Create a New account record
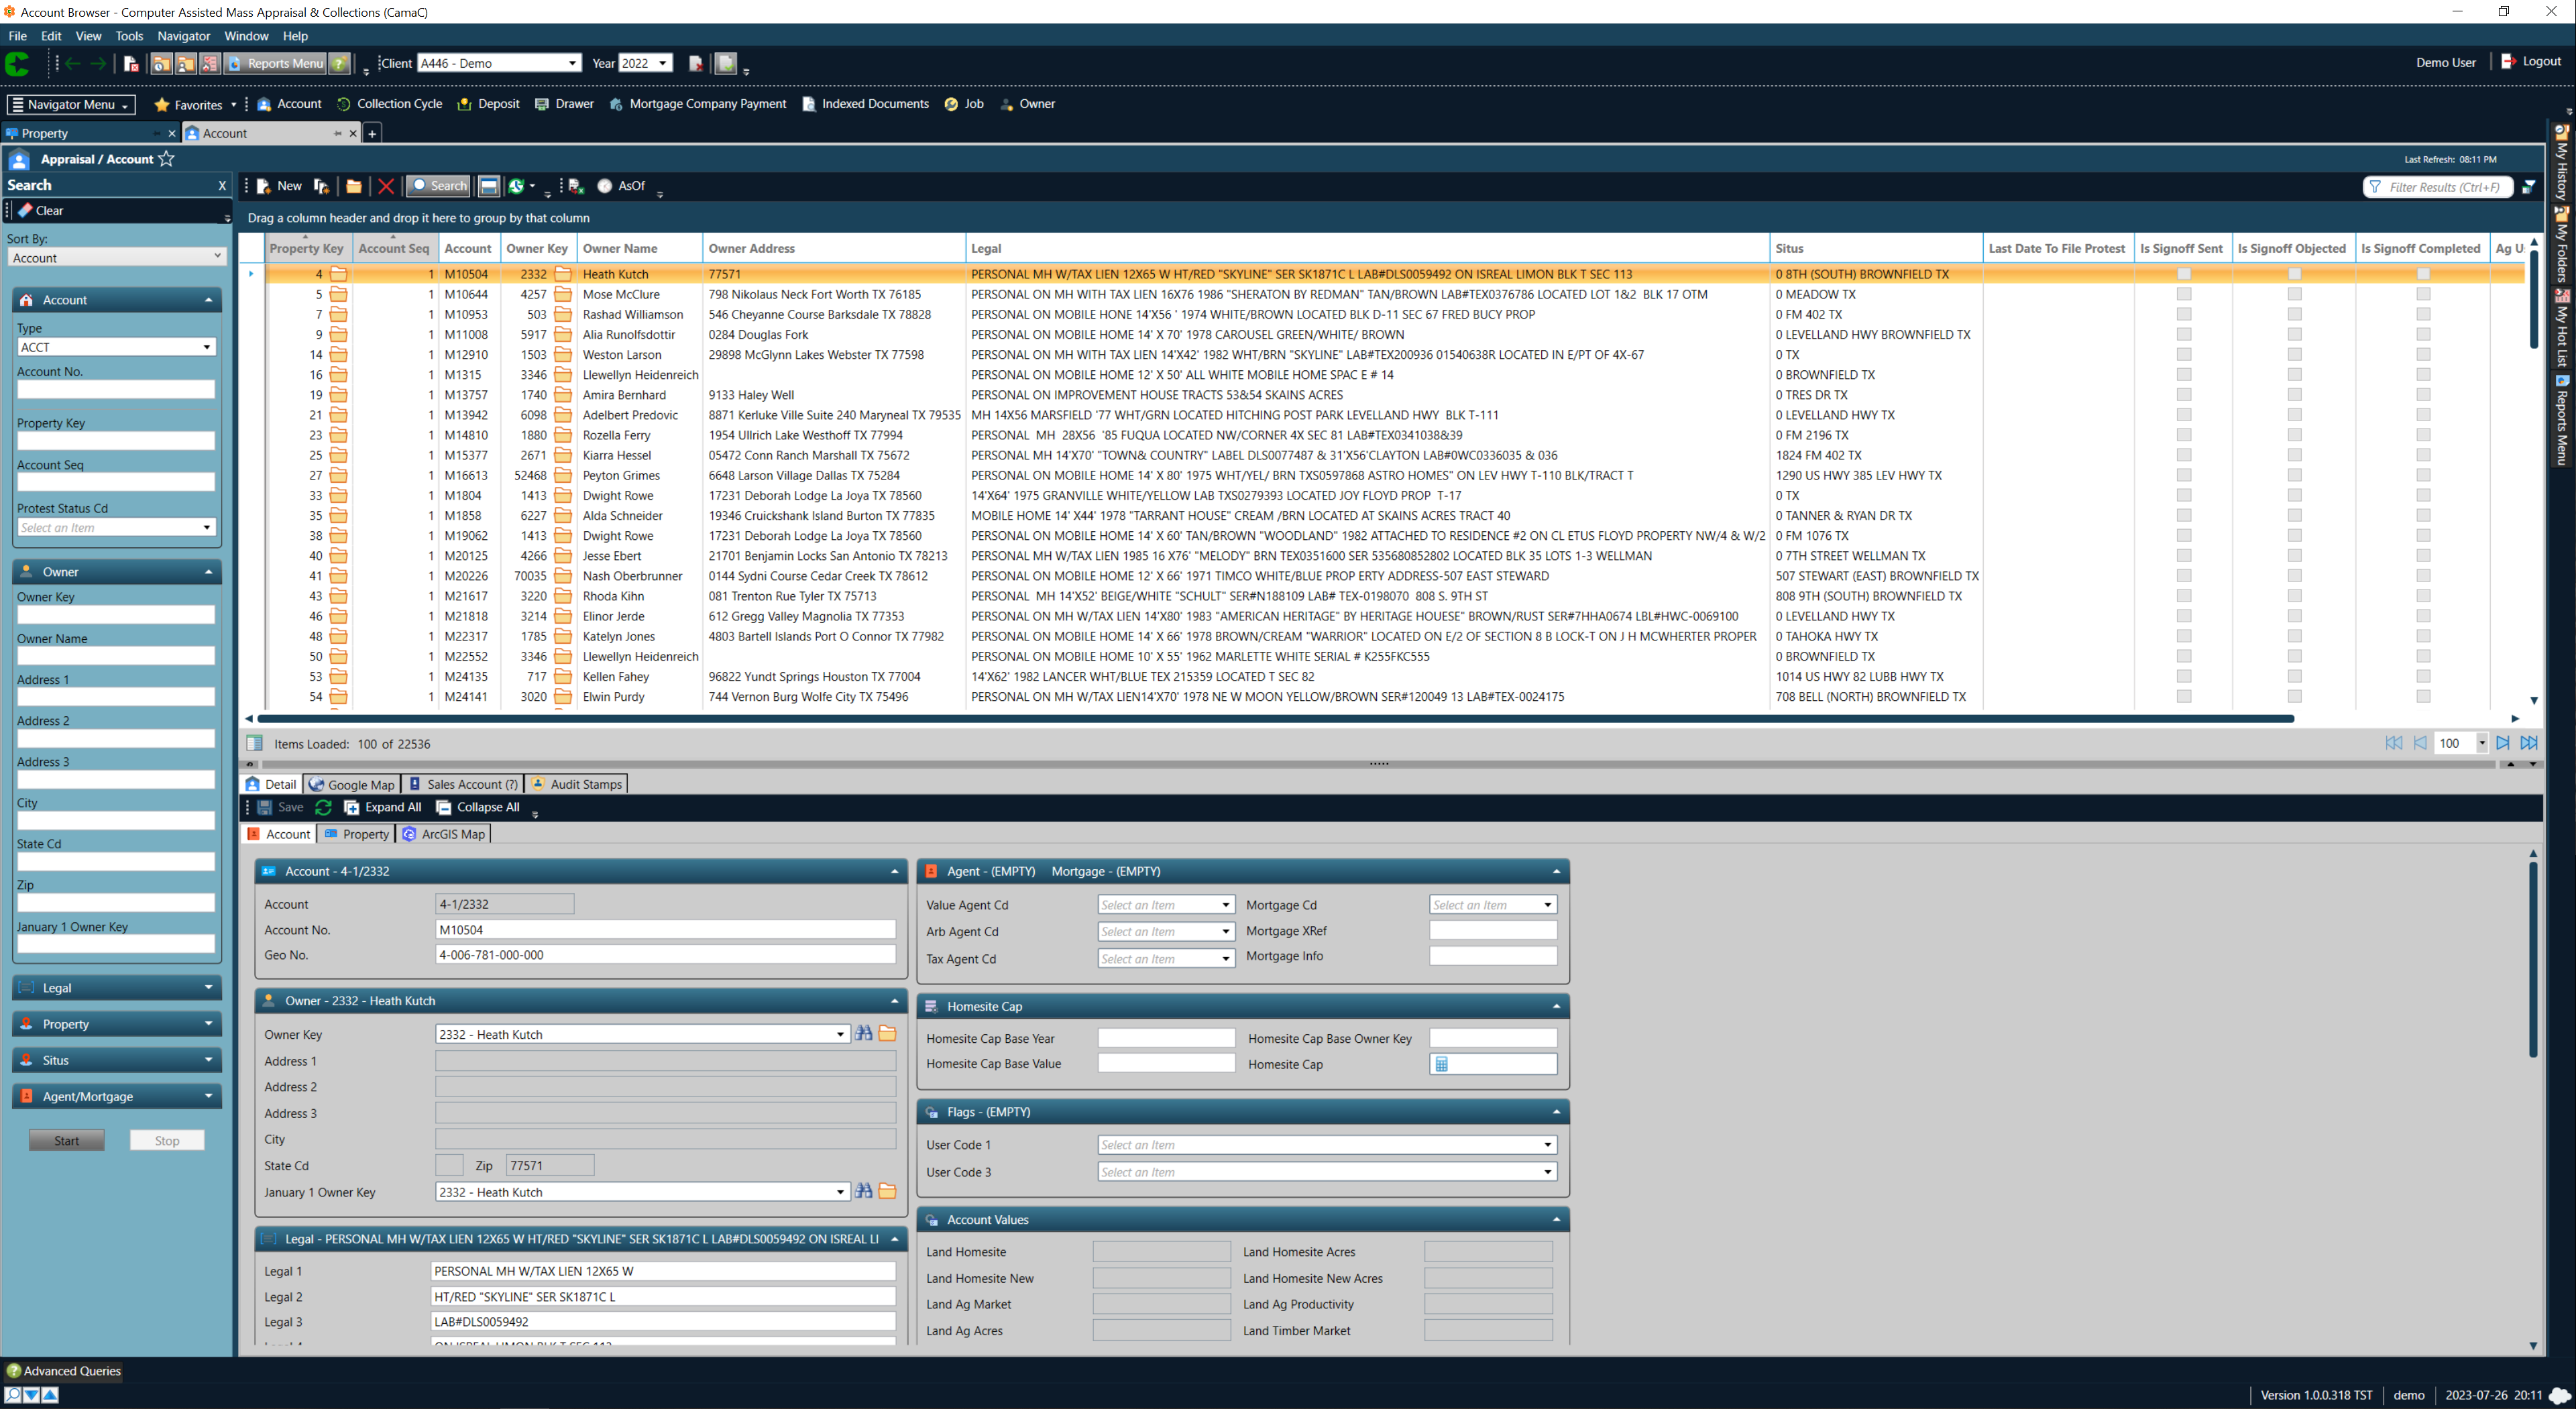This screenshot has height=1409, width=2576. (x=279, y=186)
